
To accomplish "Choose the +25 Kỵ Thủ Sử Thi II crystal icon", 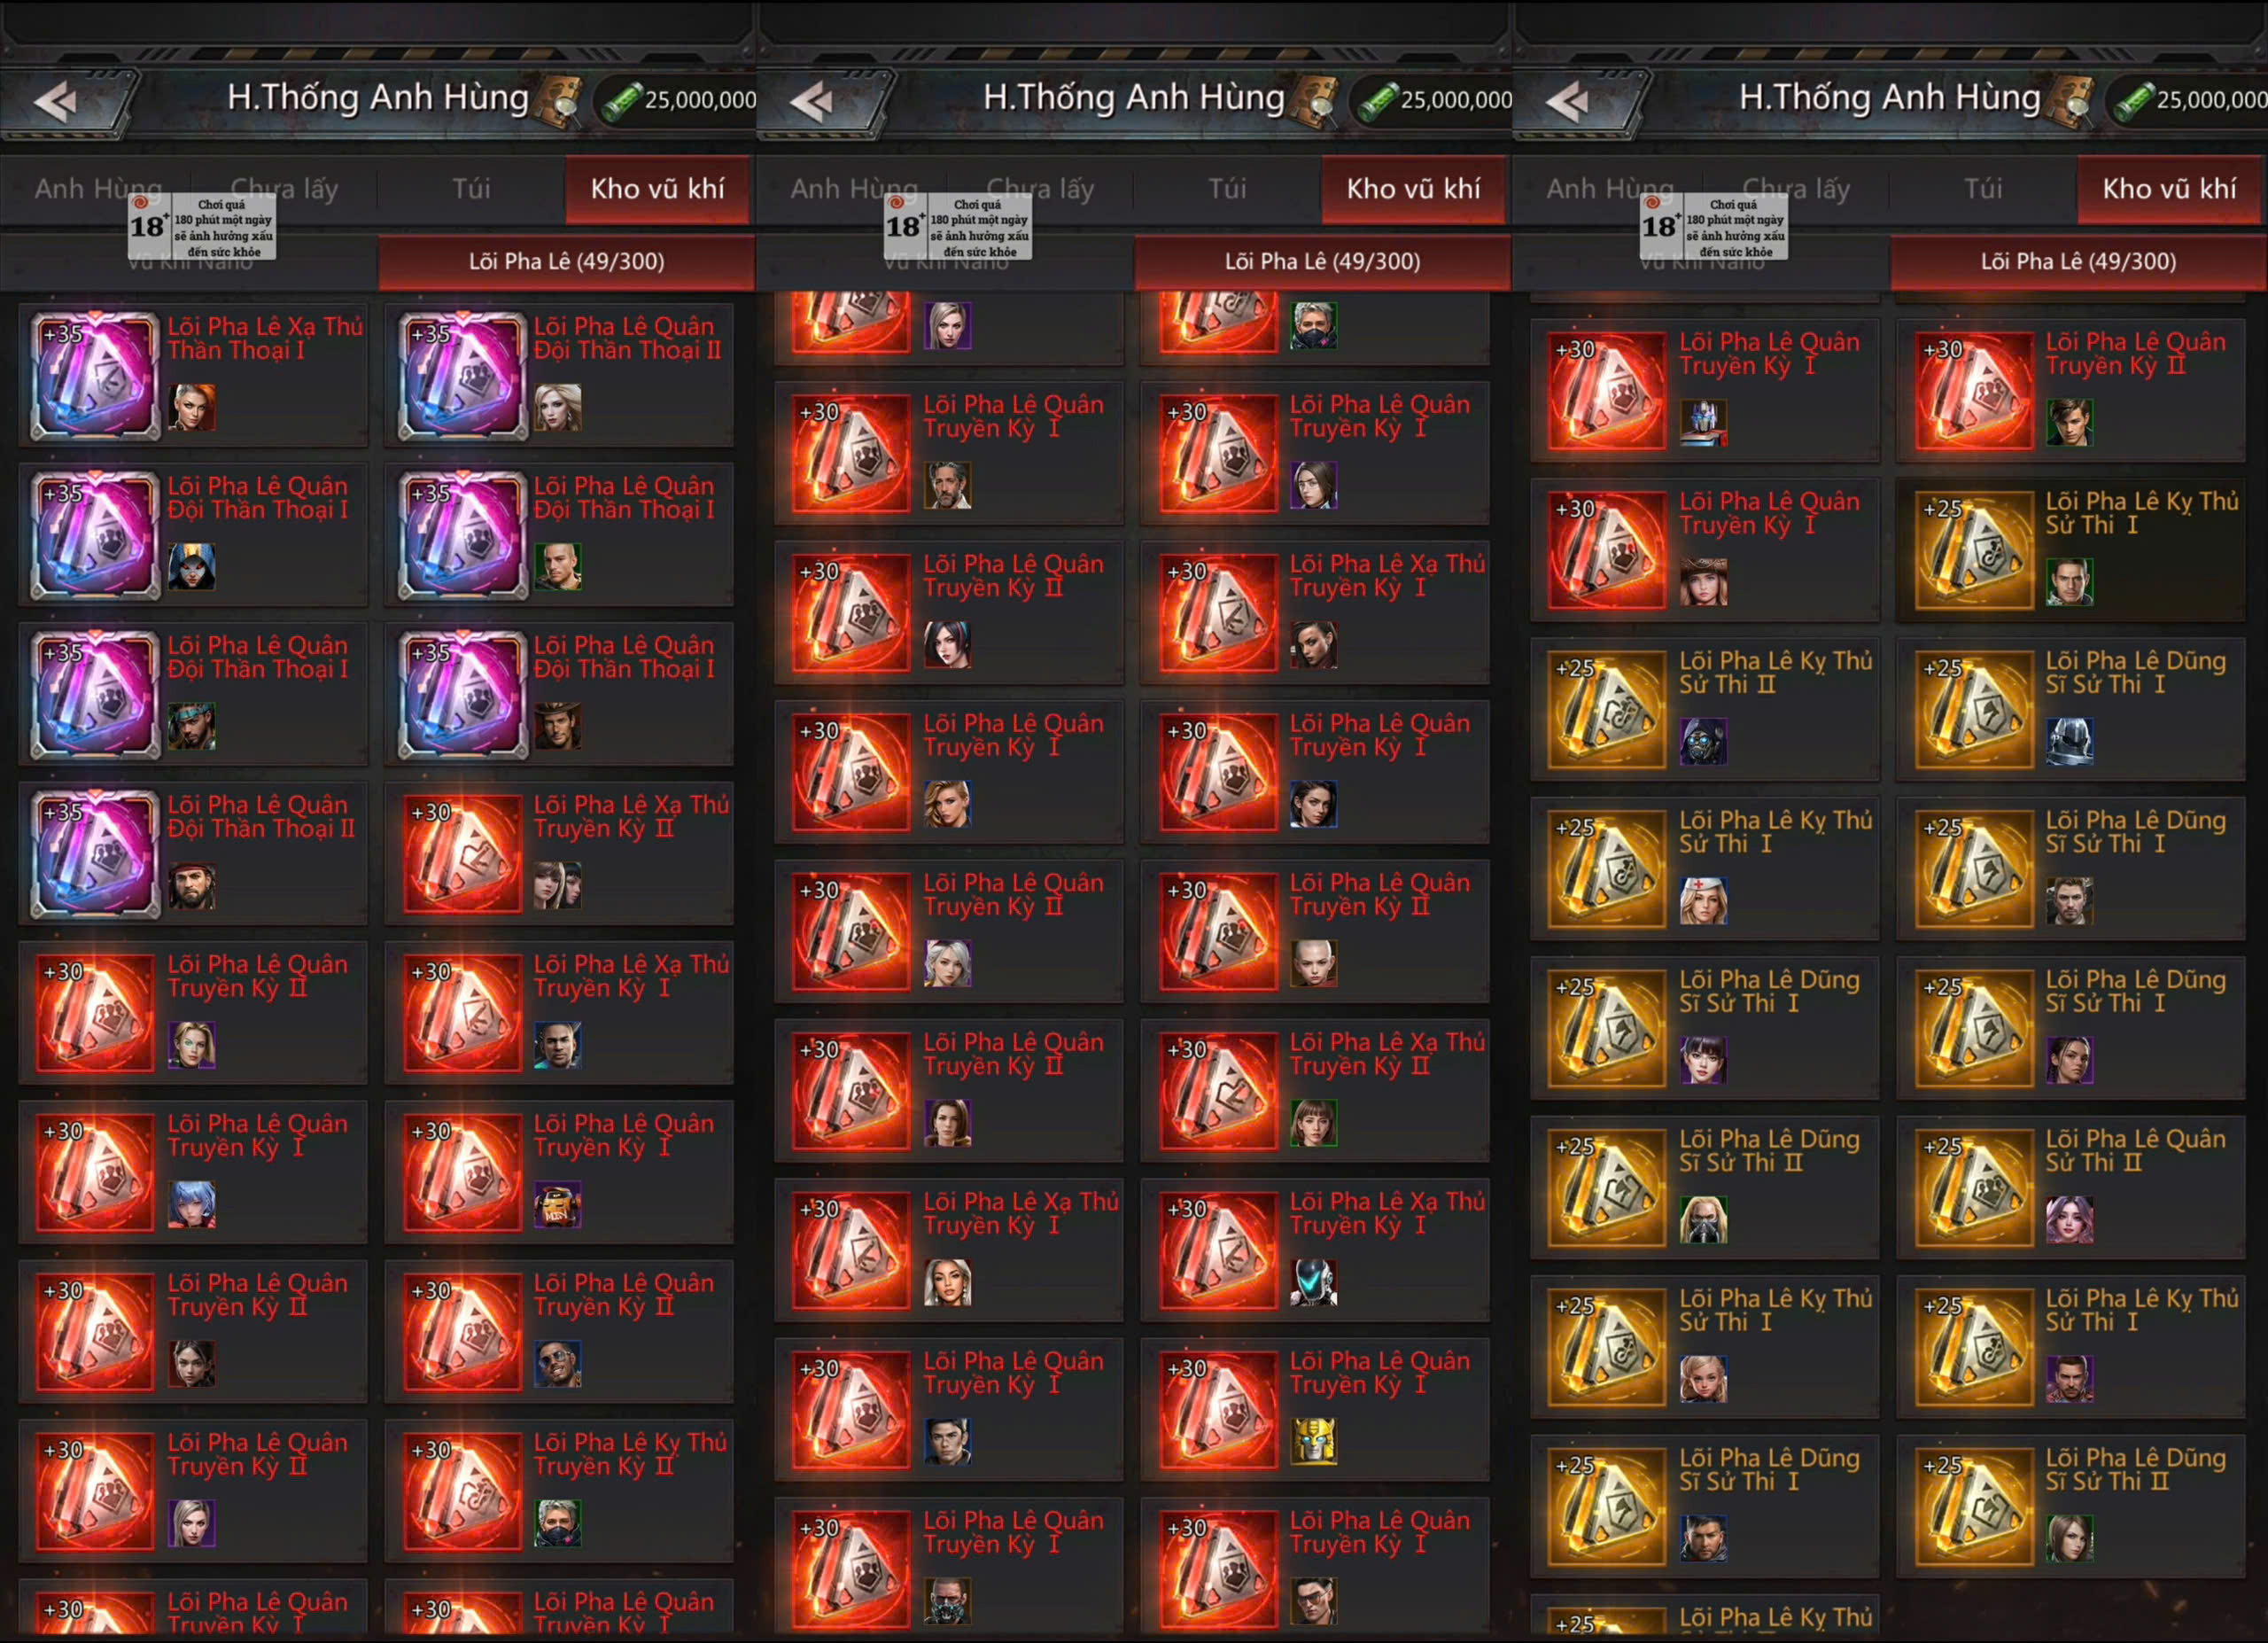I will coord(1607,709).
